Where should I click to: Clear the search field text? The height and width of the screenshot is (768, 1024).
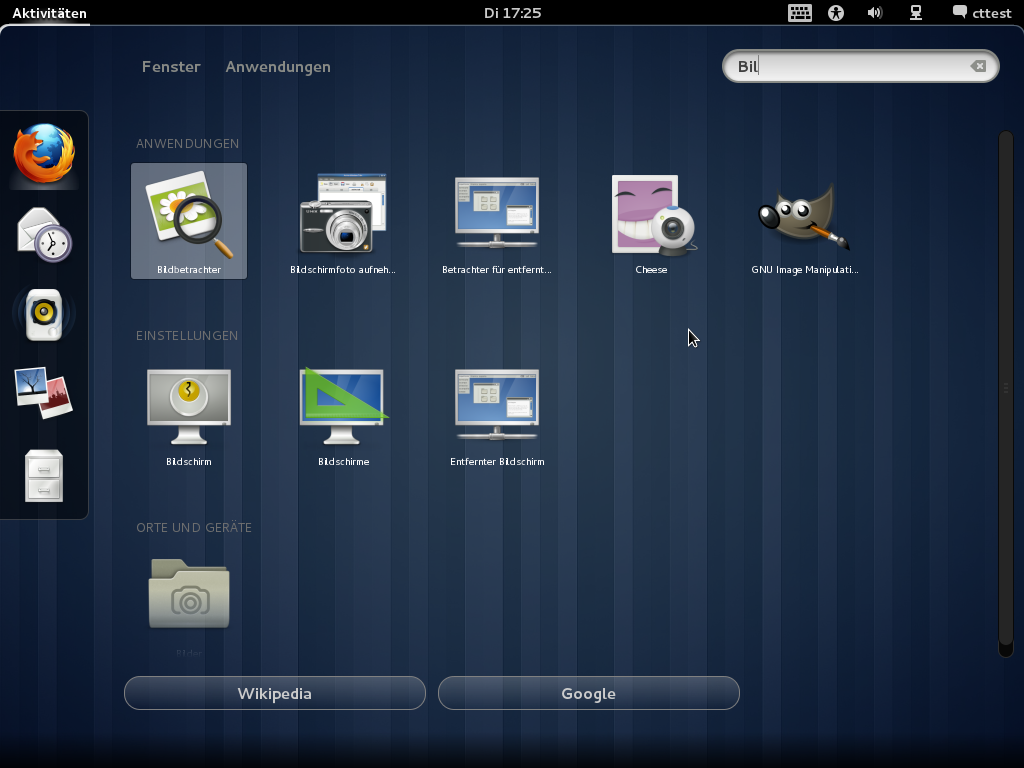[978, 66]
